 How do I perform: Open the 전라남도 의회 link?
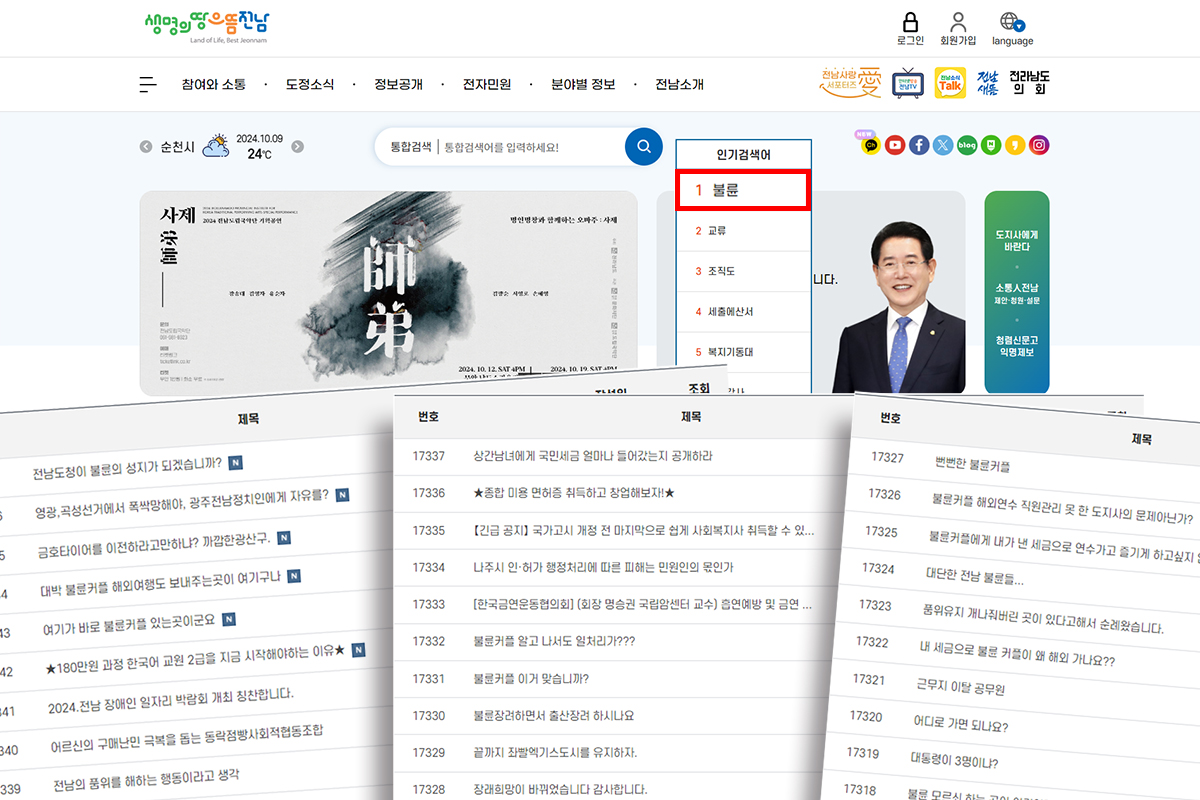1029,83
